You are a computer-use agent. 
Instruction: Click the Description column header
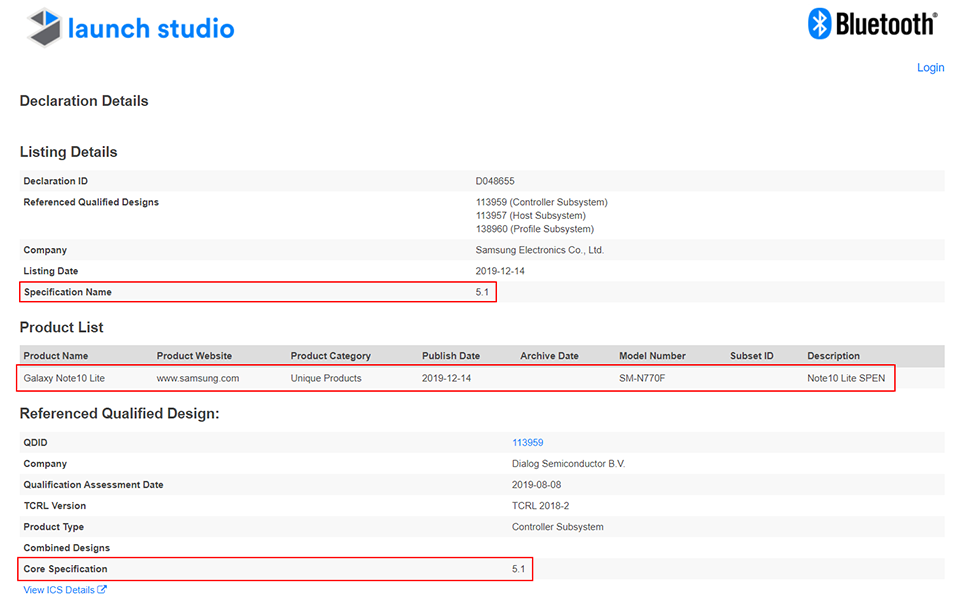833,356
